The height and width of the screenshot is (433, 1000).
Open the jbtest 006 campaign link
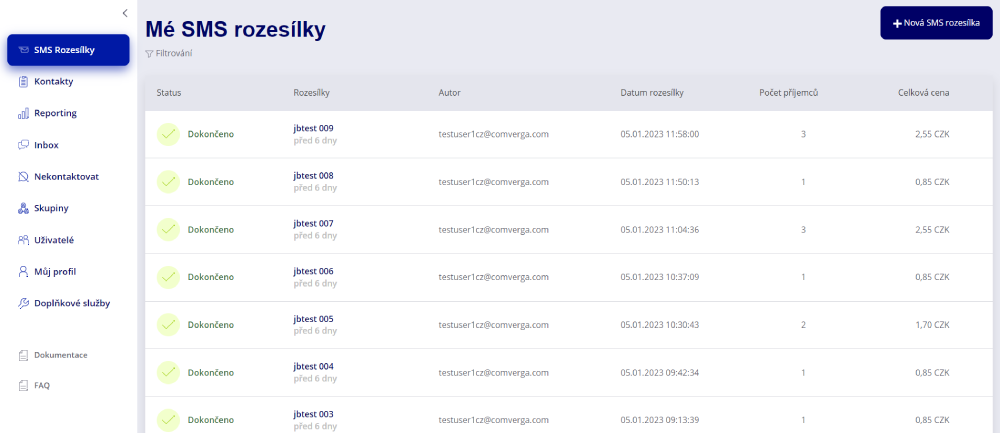(313, 271)
